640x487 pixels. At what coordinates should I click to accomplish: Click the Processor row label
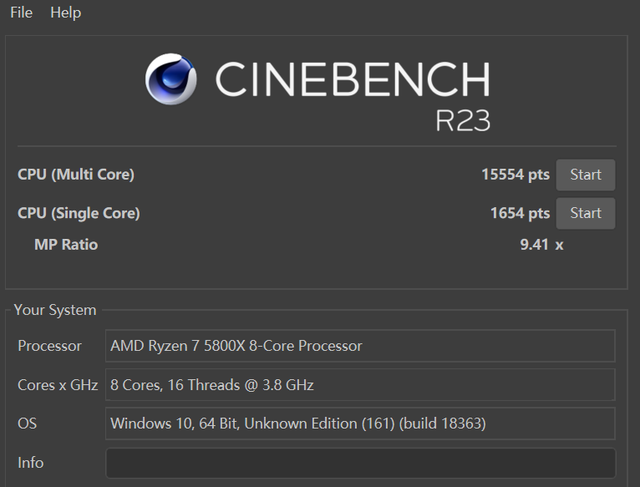(50, 346)
